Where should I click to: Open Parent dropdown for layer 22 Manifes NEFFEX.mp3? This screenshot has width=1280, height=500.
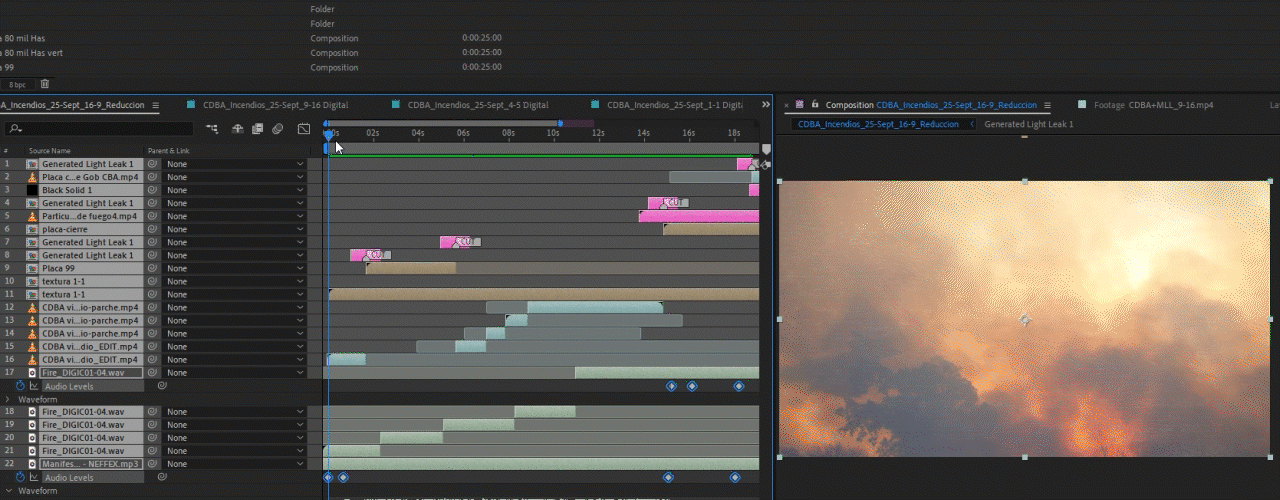235,464
